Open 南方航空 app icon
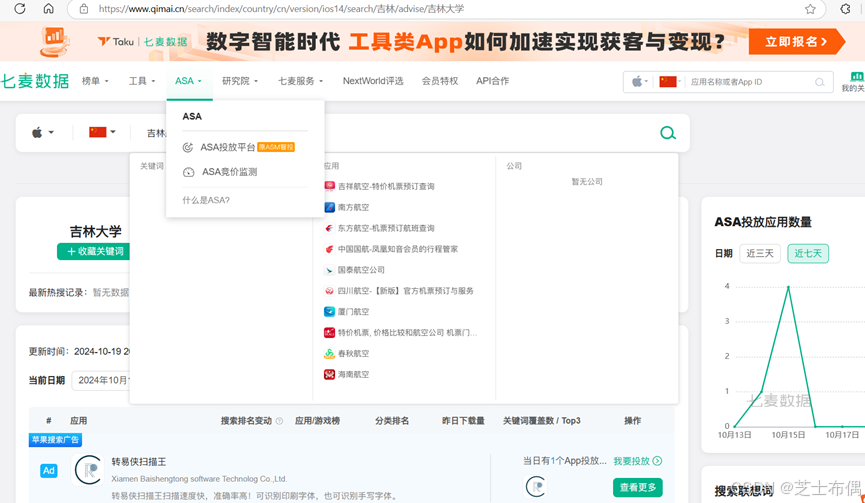The image size is (865, 503). coord(329,207)
